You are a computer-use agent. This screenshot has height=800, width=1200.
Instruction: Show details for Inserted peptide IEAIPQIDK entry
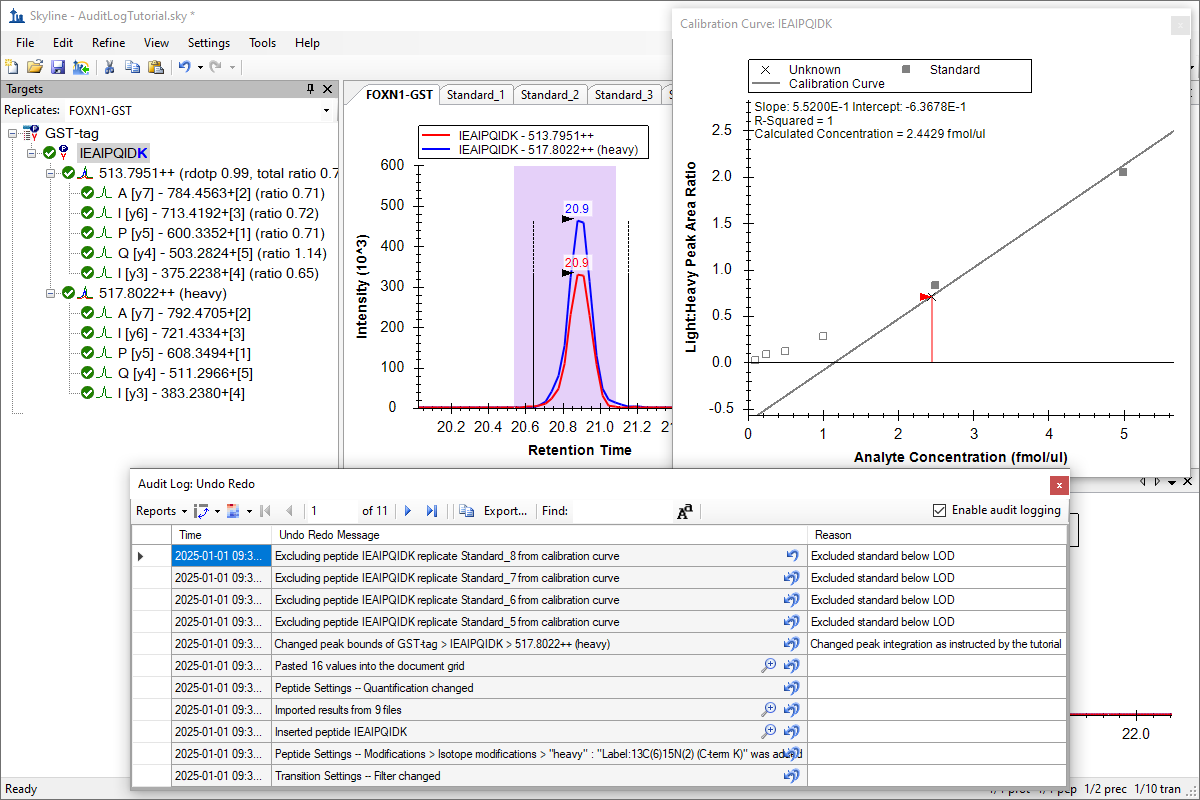(x=768, y=732)
